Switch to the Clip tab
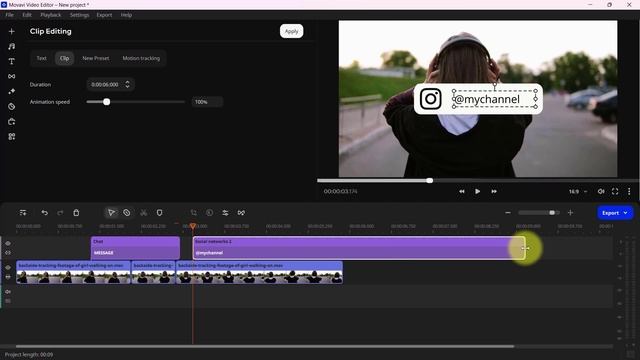 (x=64, y=58)
